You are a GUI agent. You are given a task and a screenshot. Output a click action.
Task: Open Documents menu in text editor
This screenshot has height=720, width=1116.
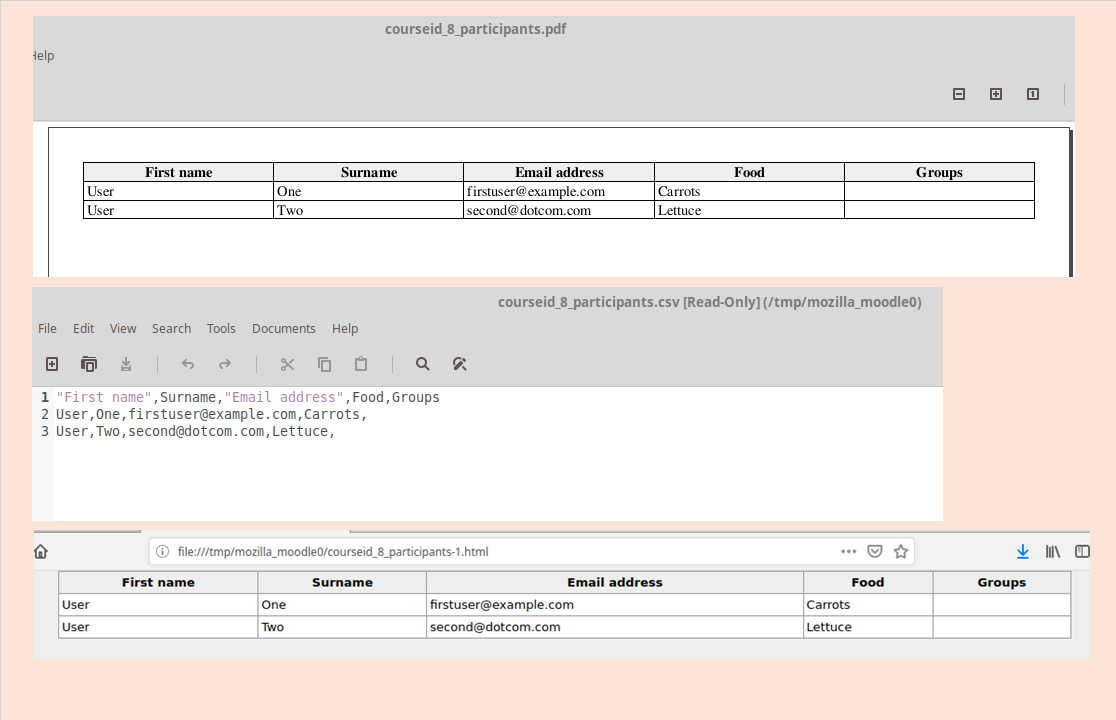(x=284, y=329)
